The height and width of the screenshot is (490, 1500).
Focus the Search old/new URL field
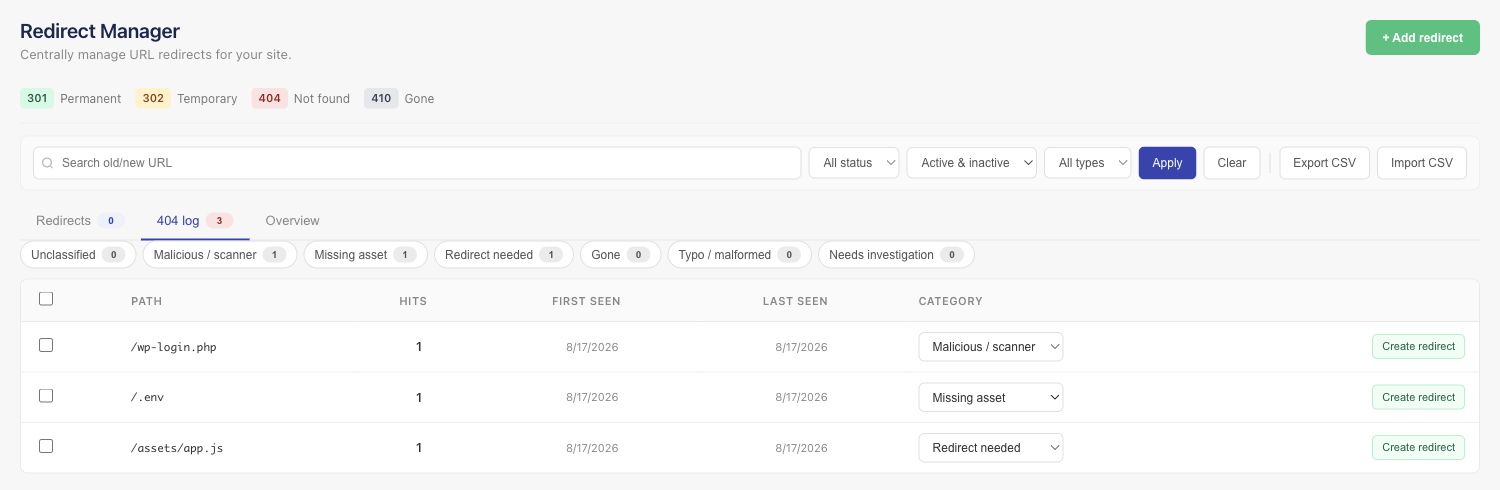click(417, 163)
